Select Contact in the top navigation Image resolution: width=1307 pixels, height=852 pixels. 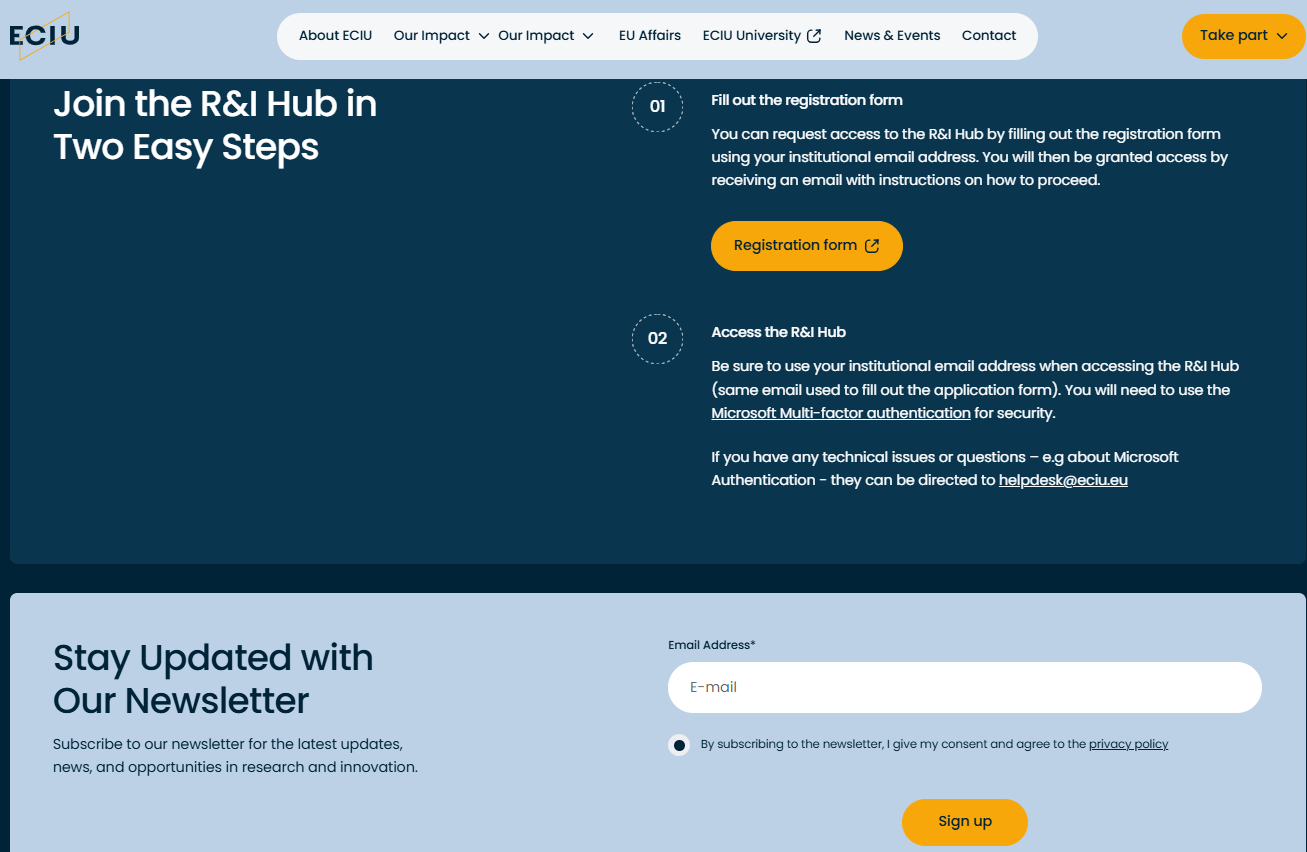click(x=989, y=36)
